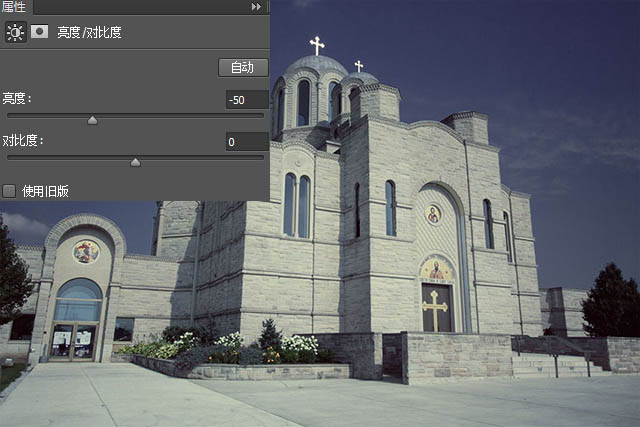Click the large cross atop the main dome
This screenshot has width=640, height=427.
(x=317, y=46)
